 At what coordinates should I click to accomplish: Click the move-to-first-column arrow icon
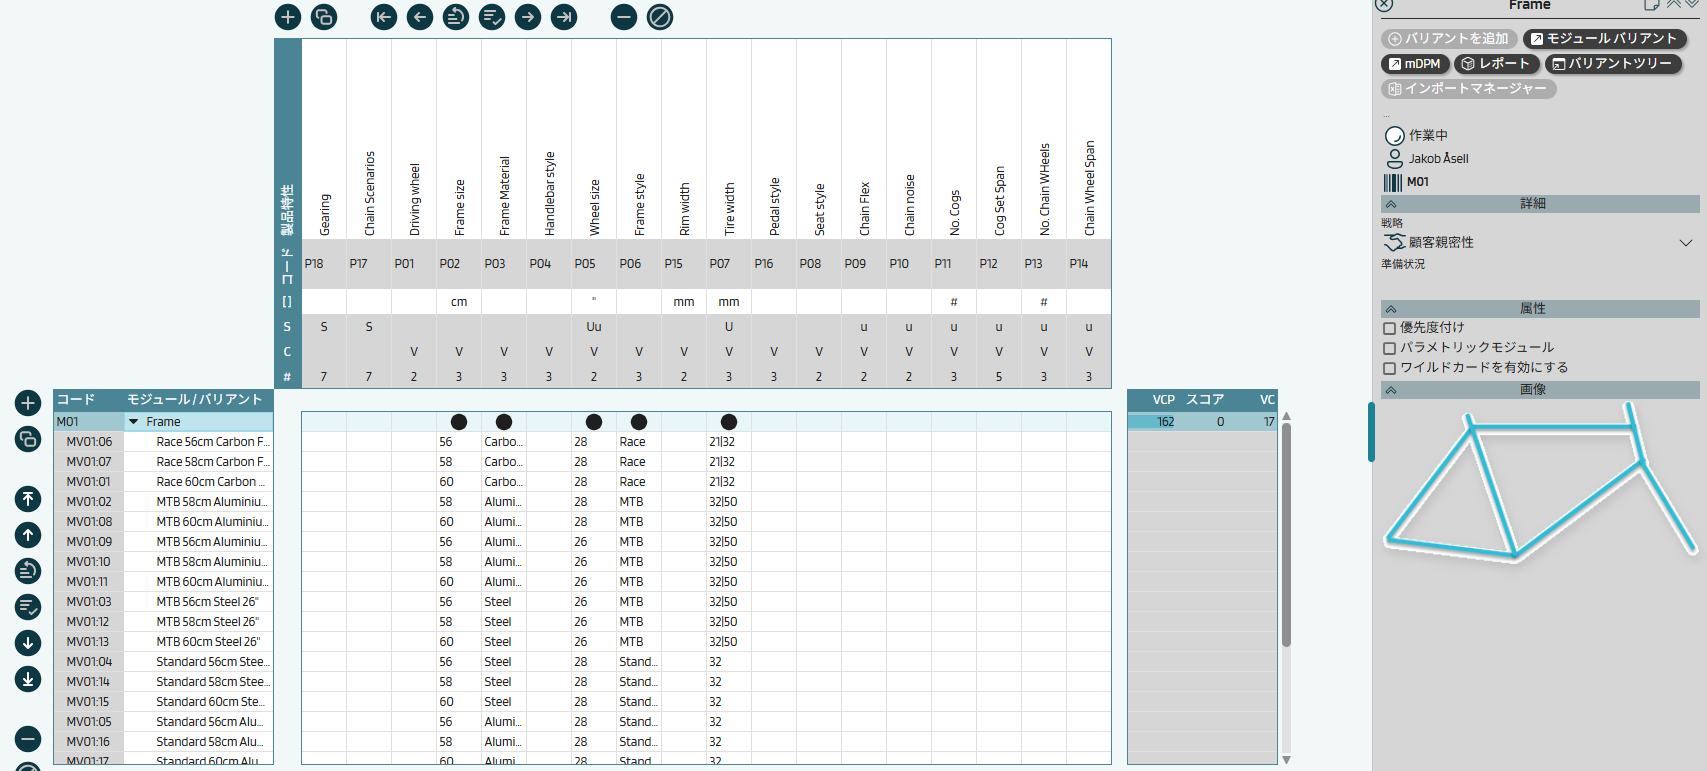click(384, 17)
